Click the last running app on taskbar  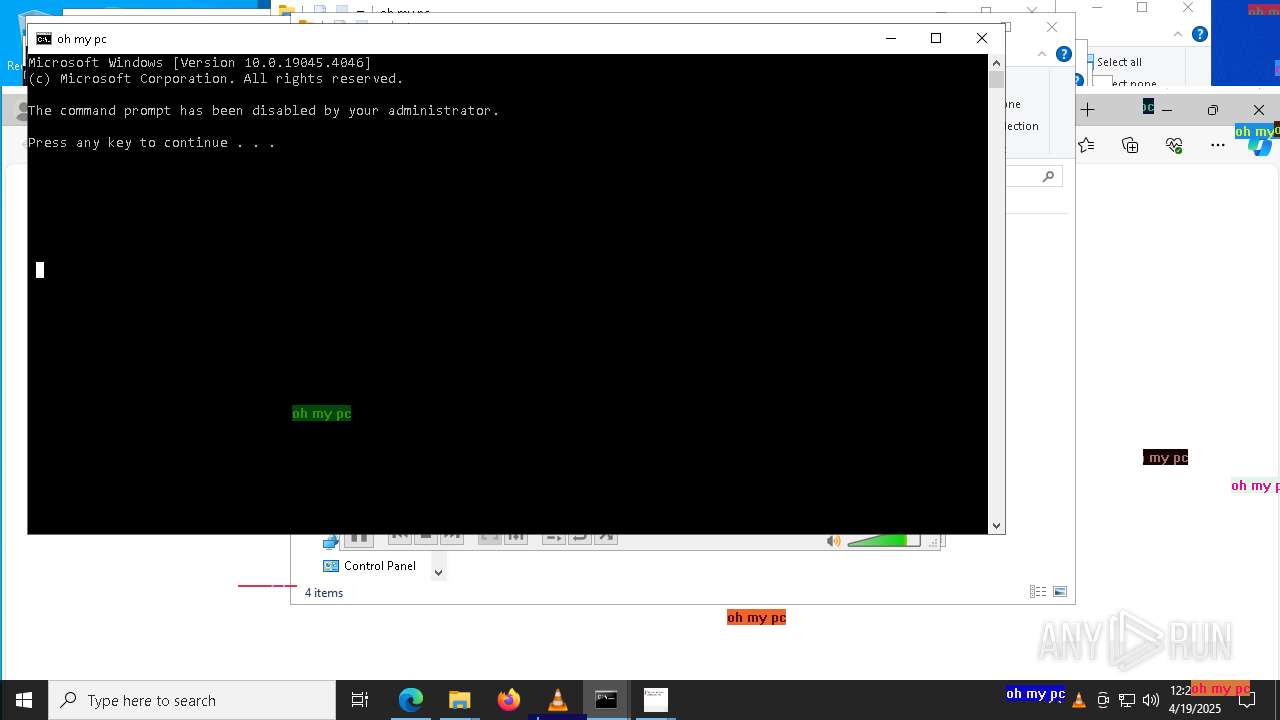(x=655, y=700)
